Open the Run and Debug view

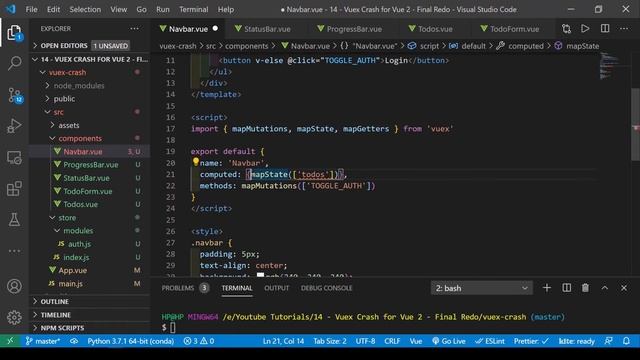(14, 126)
